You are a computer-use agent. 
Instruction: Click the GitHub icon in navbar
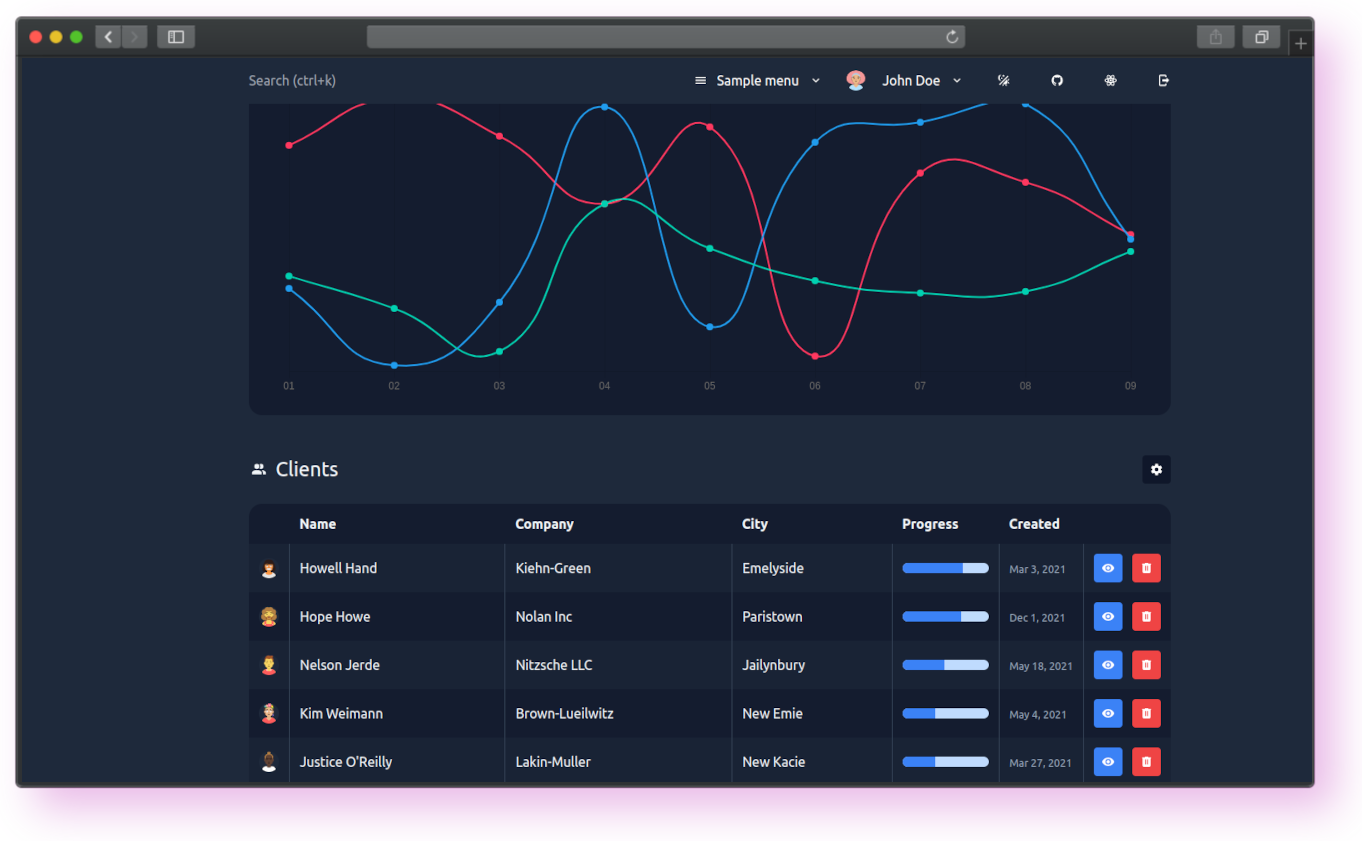[x=1057, y=81]
